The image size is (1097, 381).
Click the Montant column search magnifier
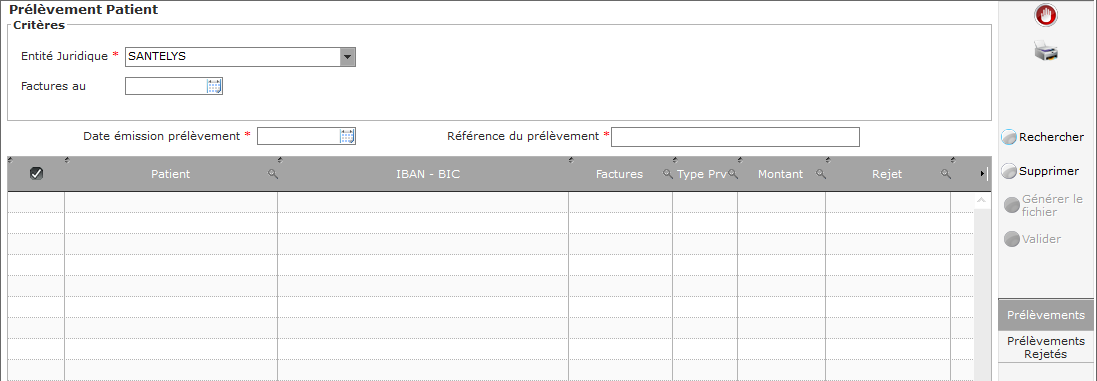[x=821, y=174]
